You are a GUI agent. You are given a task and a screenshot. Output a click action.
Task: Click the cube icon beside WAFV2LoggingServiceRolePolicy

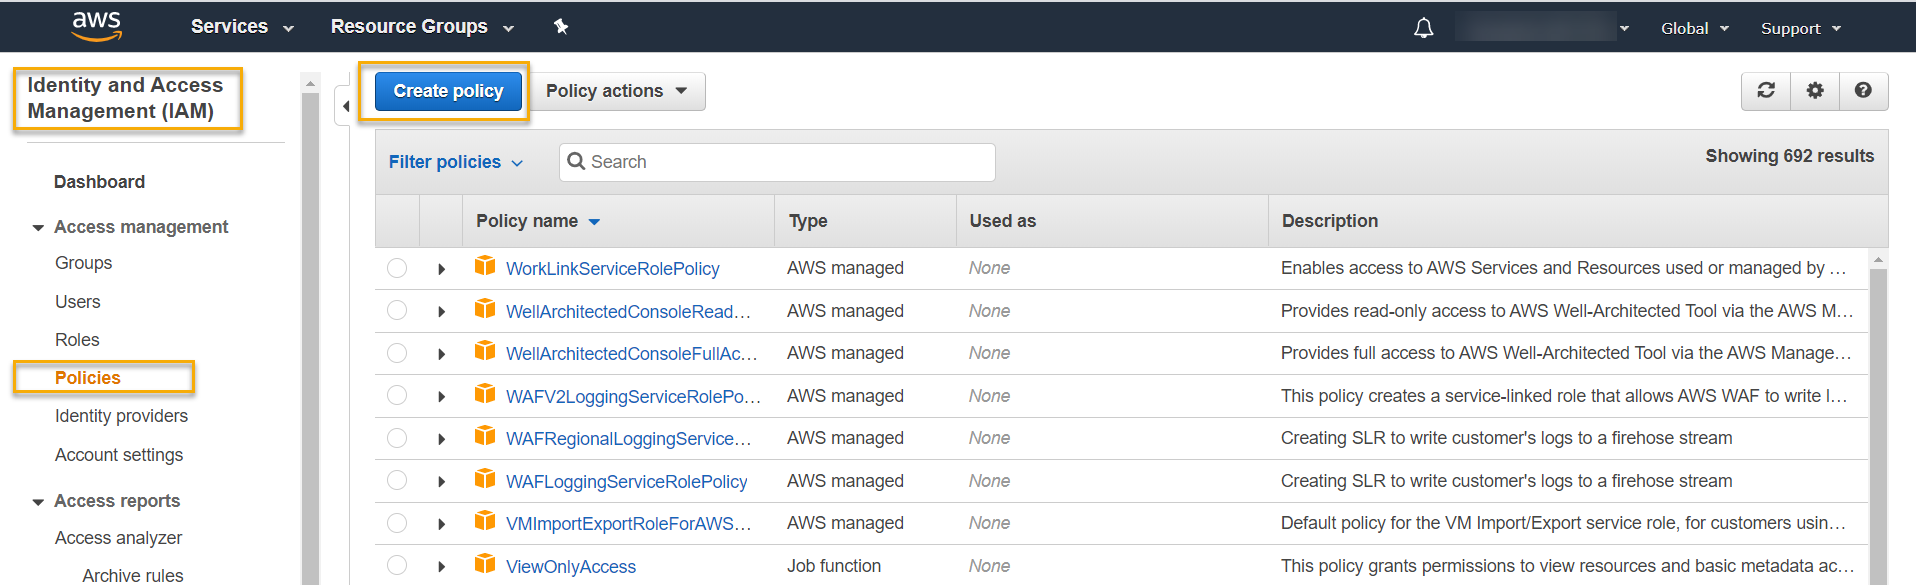(x=485, y=394)
